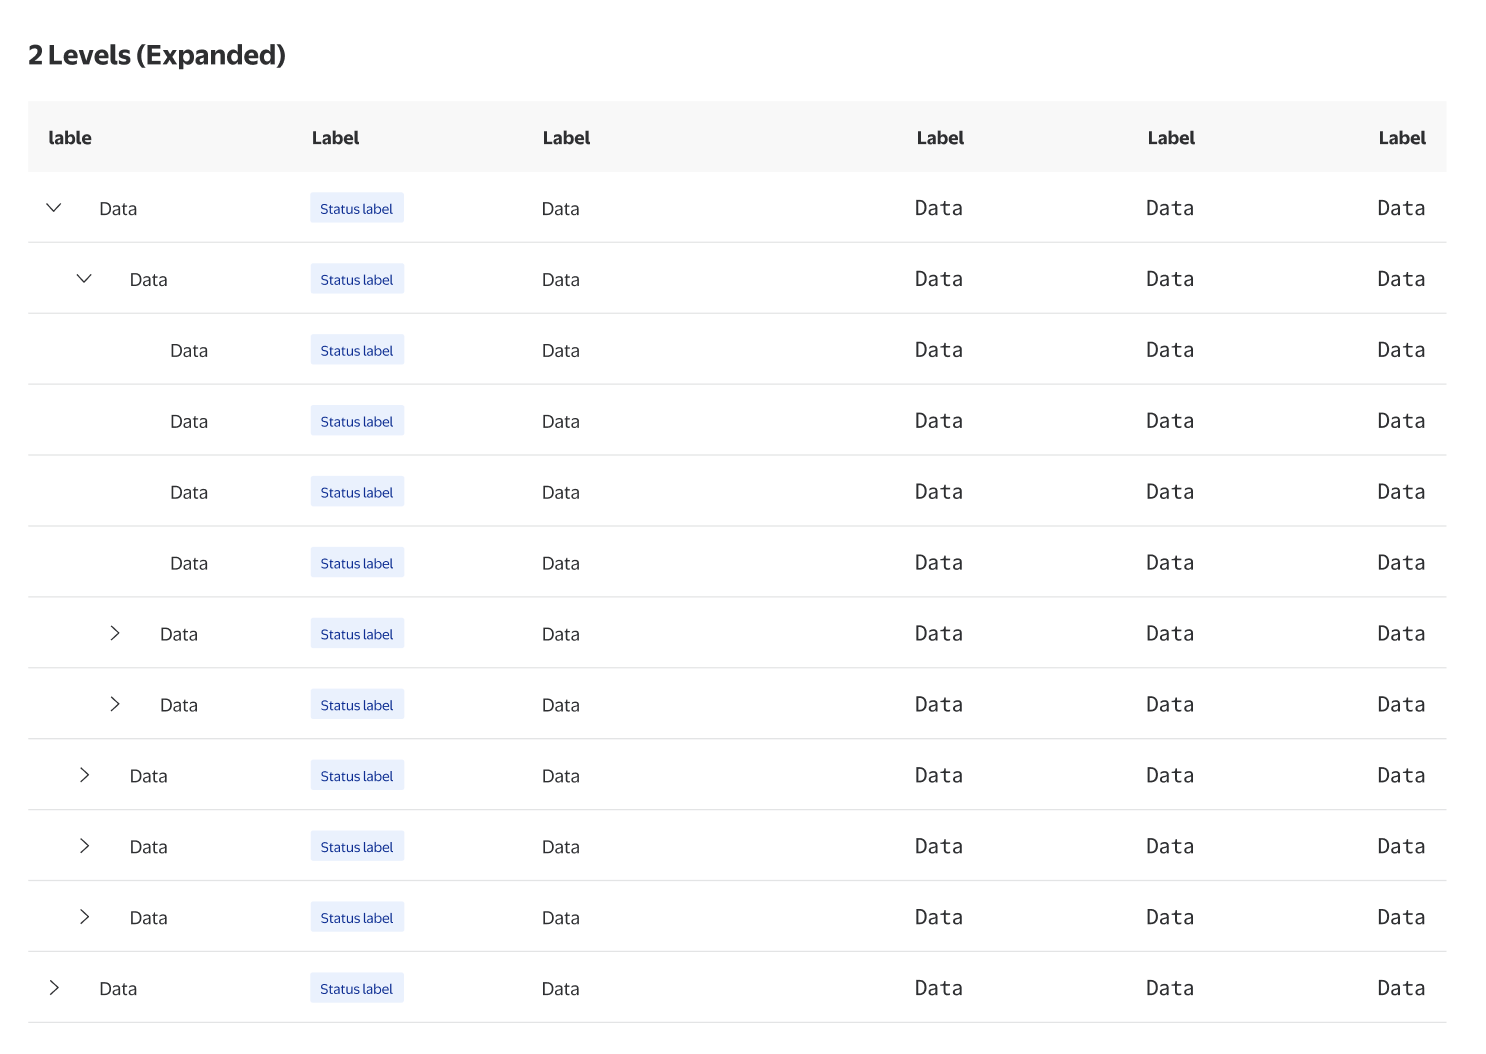Expand the bottom-most row's chevron

54,988
